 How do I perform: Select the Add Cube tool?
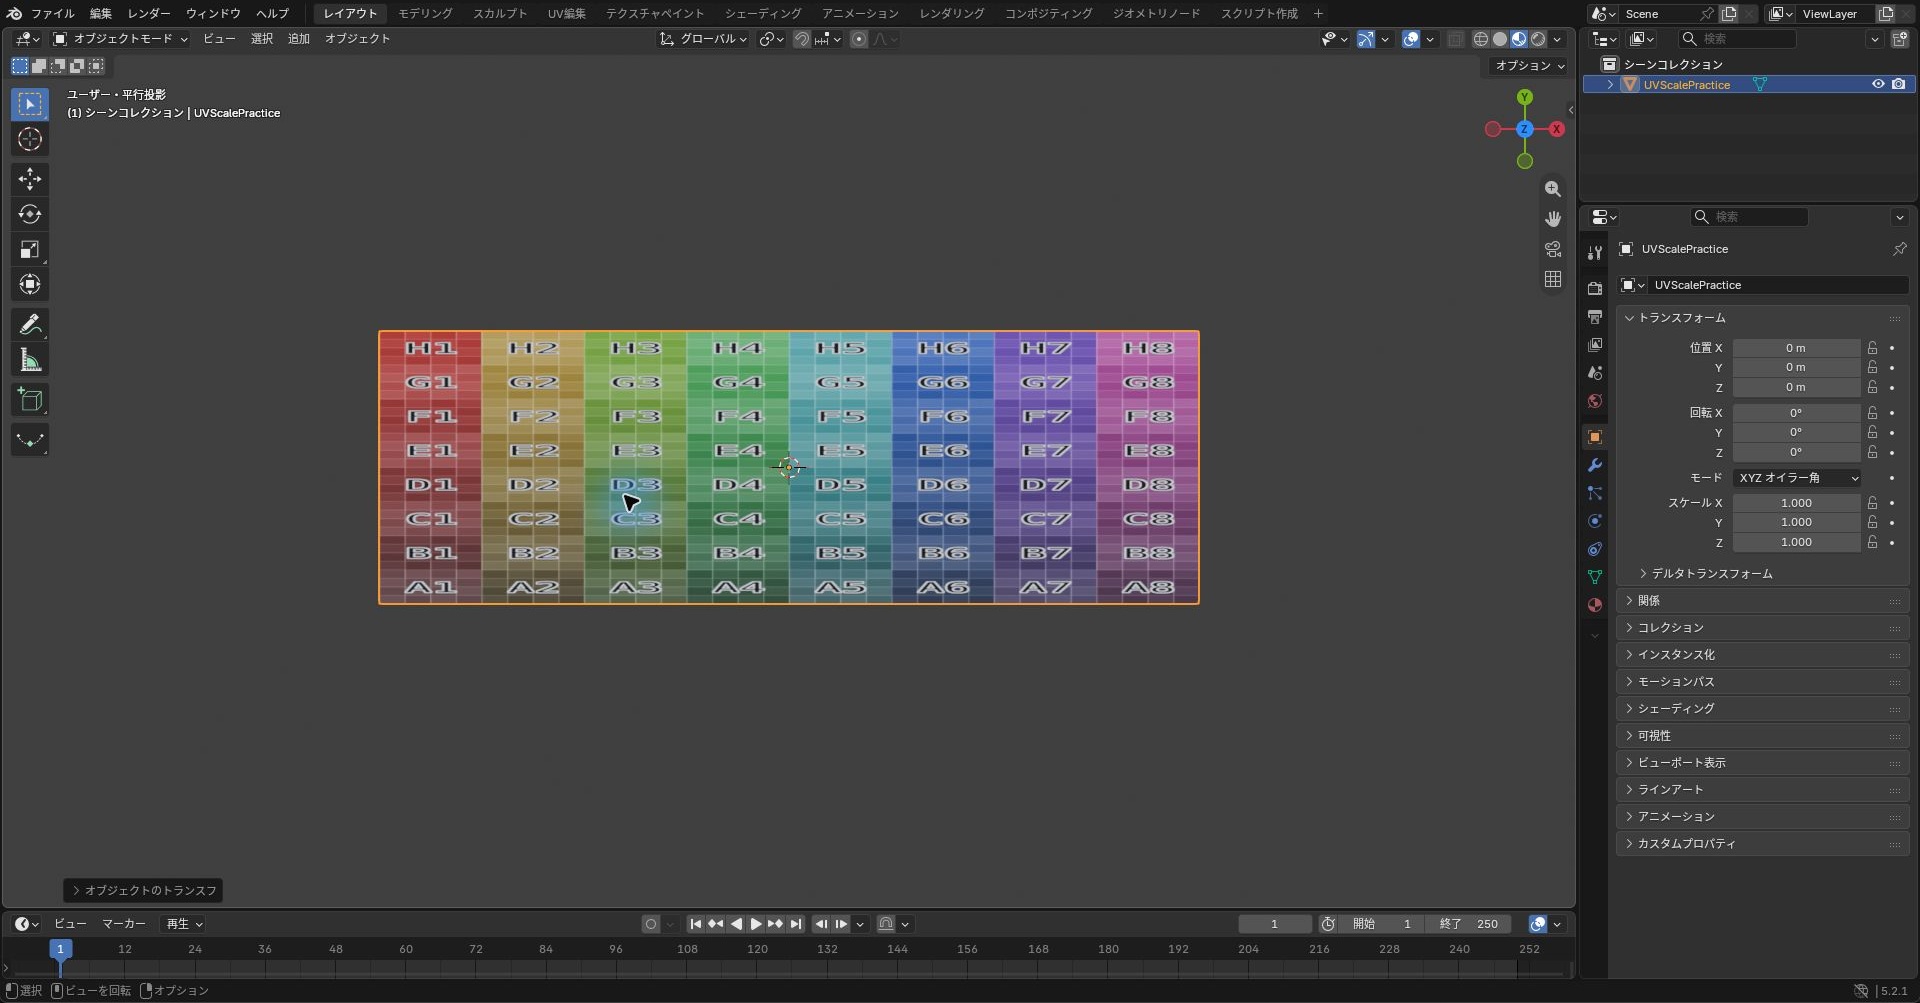(x=30, y=400)
